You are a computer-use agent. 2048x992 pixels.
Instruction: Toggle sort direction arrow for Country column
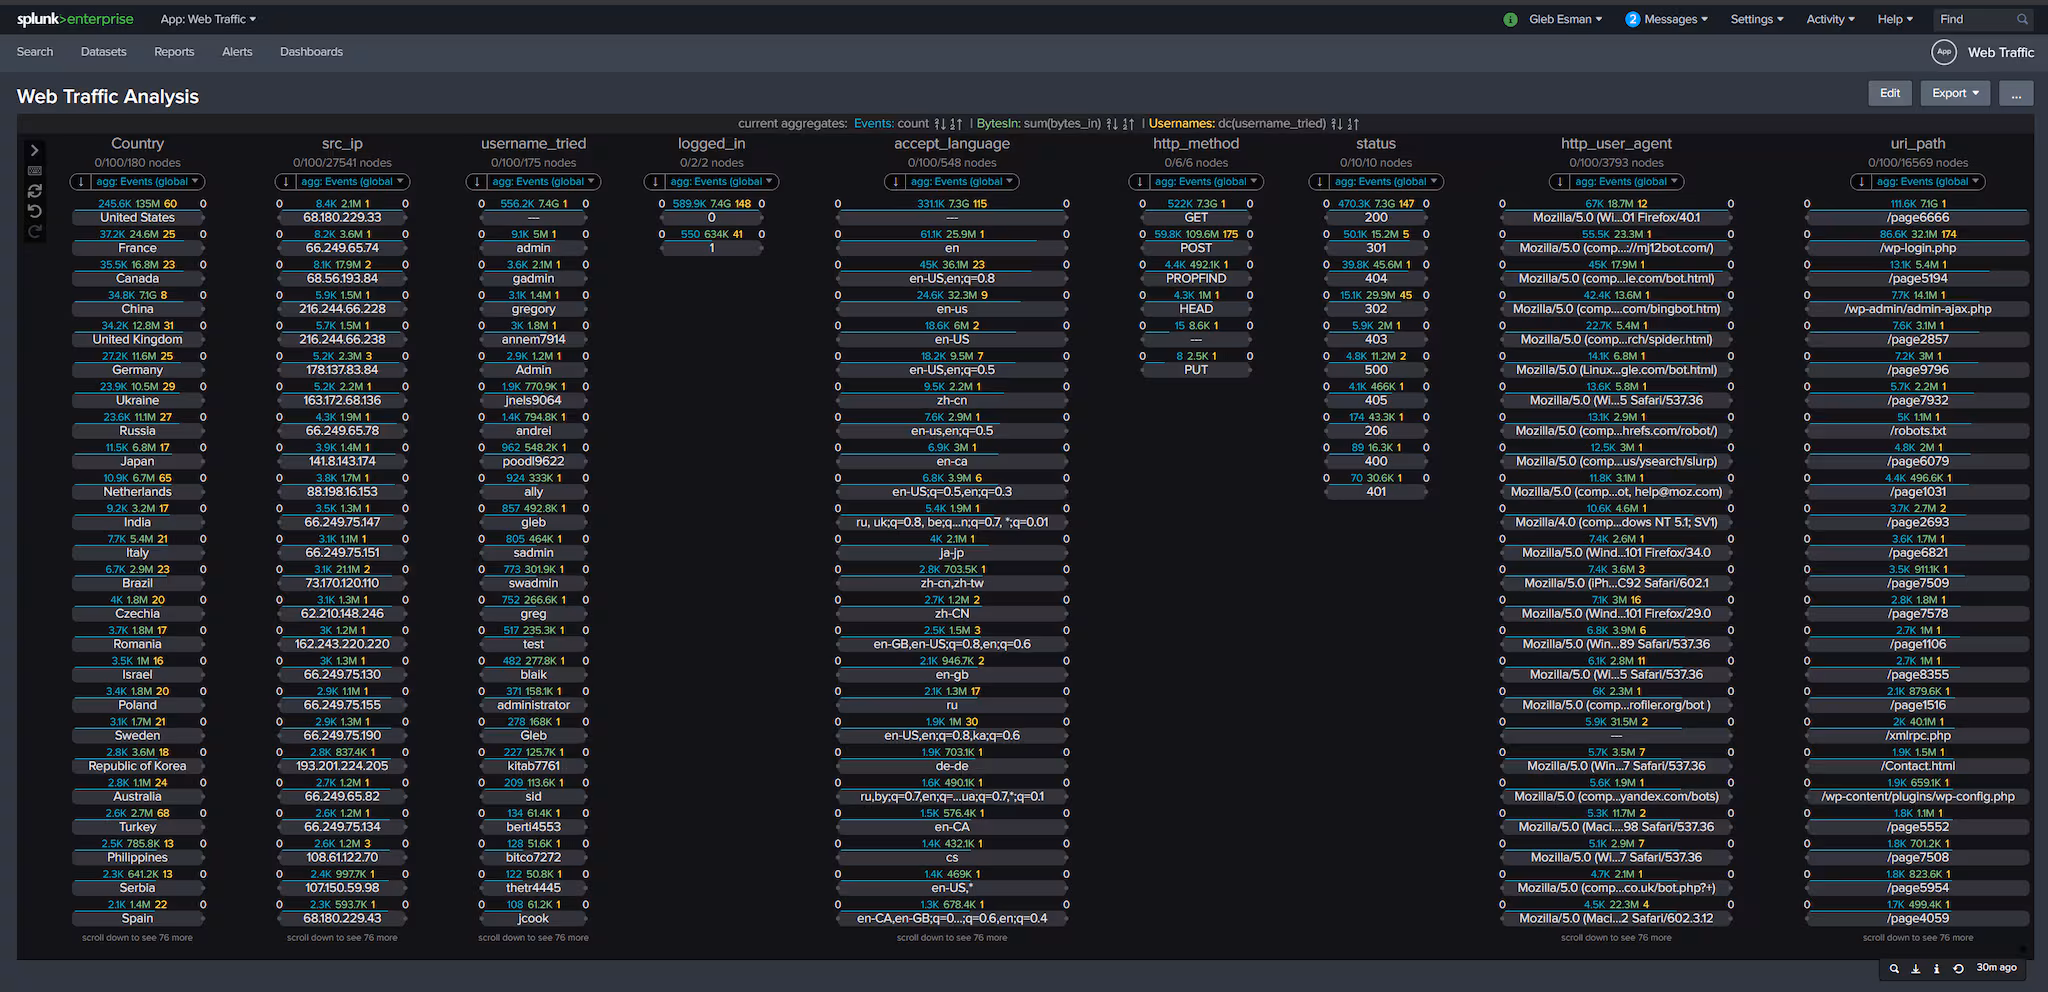[81, 182]
